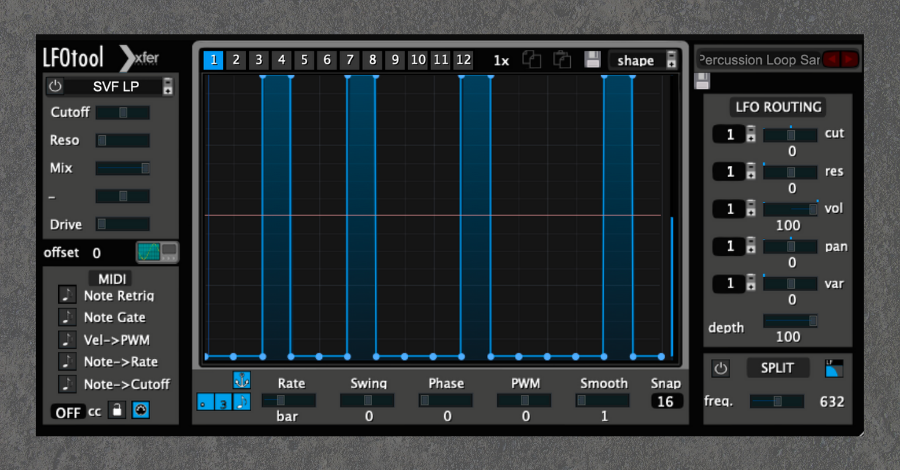Switch to graph tab 4
The width and height of the screenshot is (900, 470).
(281, 60)
